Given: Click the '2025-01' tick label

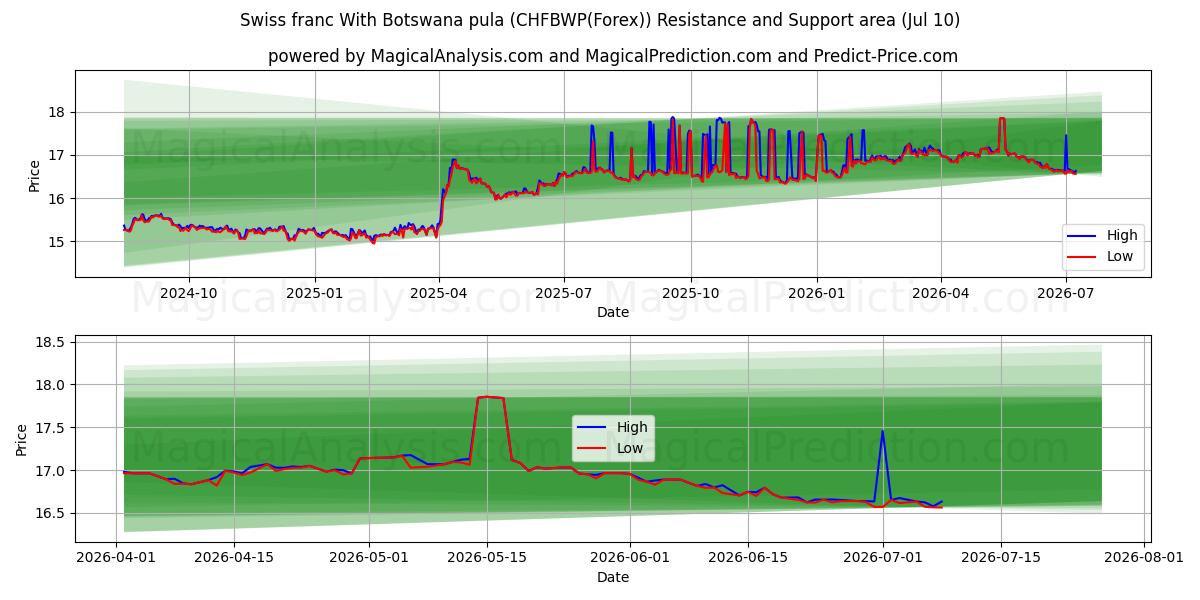Looking at the screenshot, I should tap(315, 293).
